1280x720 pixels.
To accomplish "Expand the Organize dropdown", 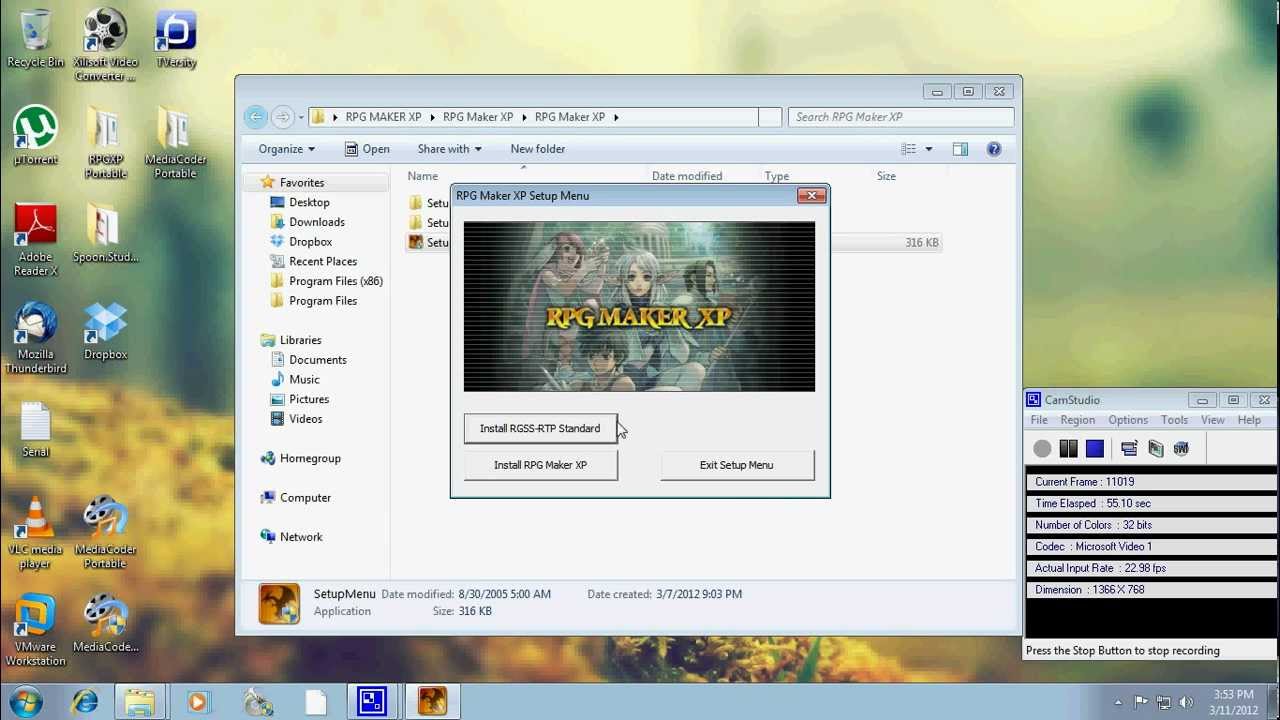I will pyautogui.click(x=286, y=149).
